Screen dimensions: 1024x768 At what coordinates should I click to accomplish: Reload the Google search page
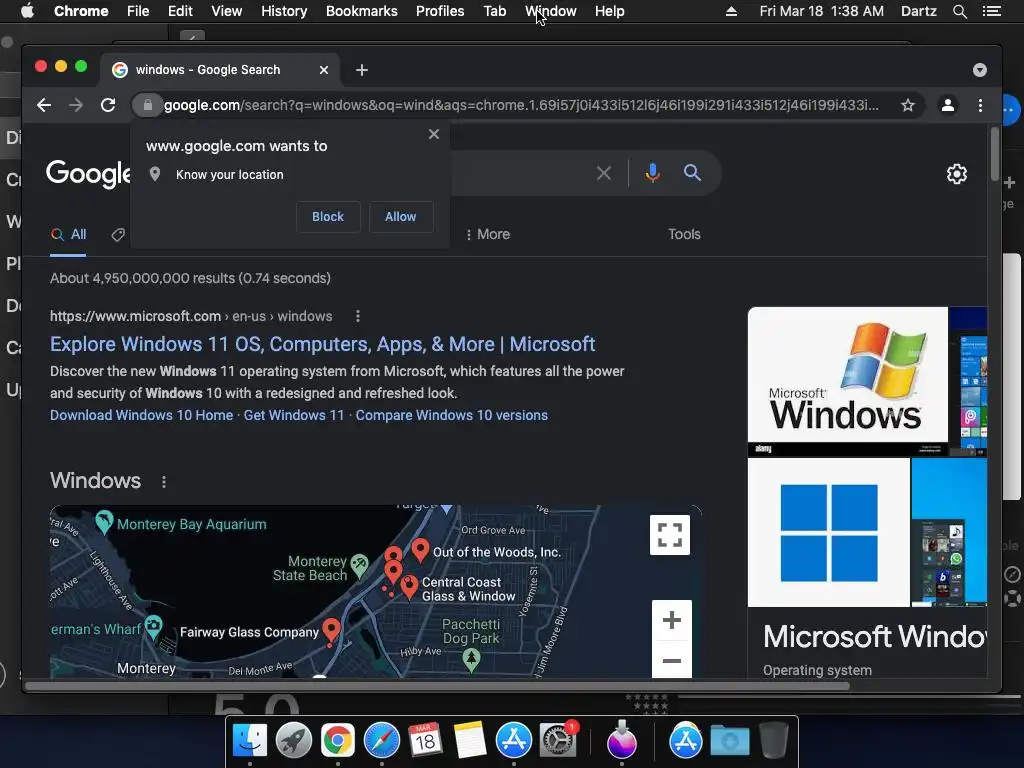tap(108, 105)
